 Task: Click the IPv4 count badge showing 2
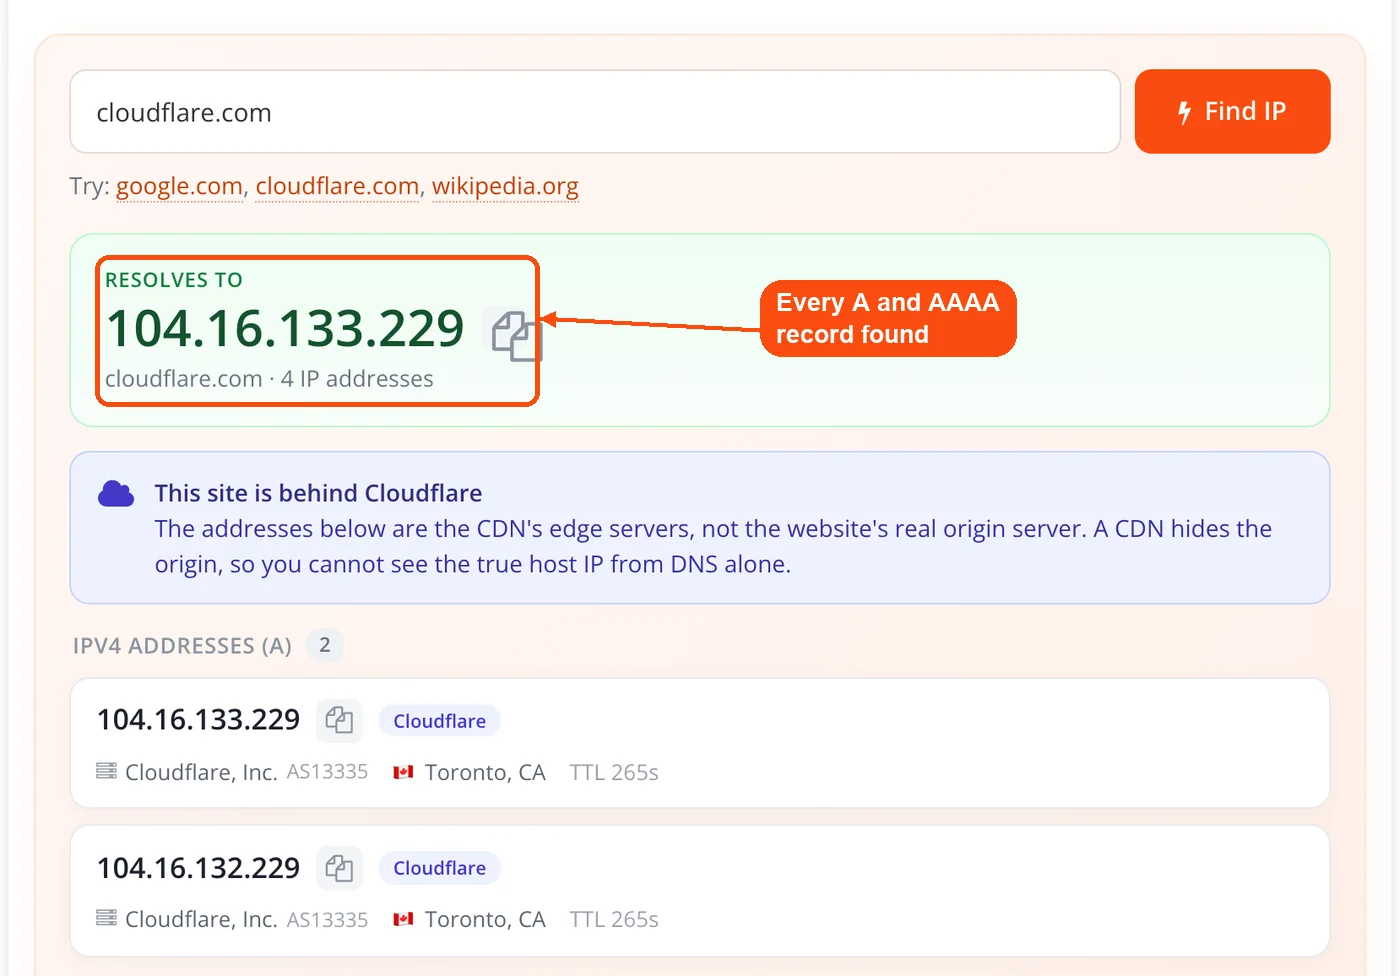(324, 645)
